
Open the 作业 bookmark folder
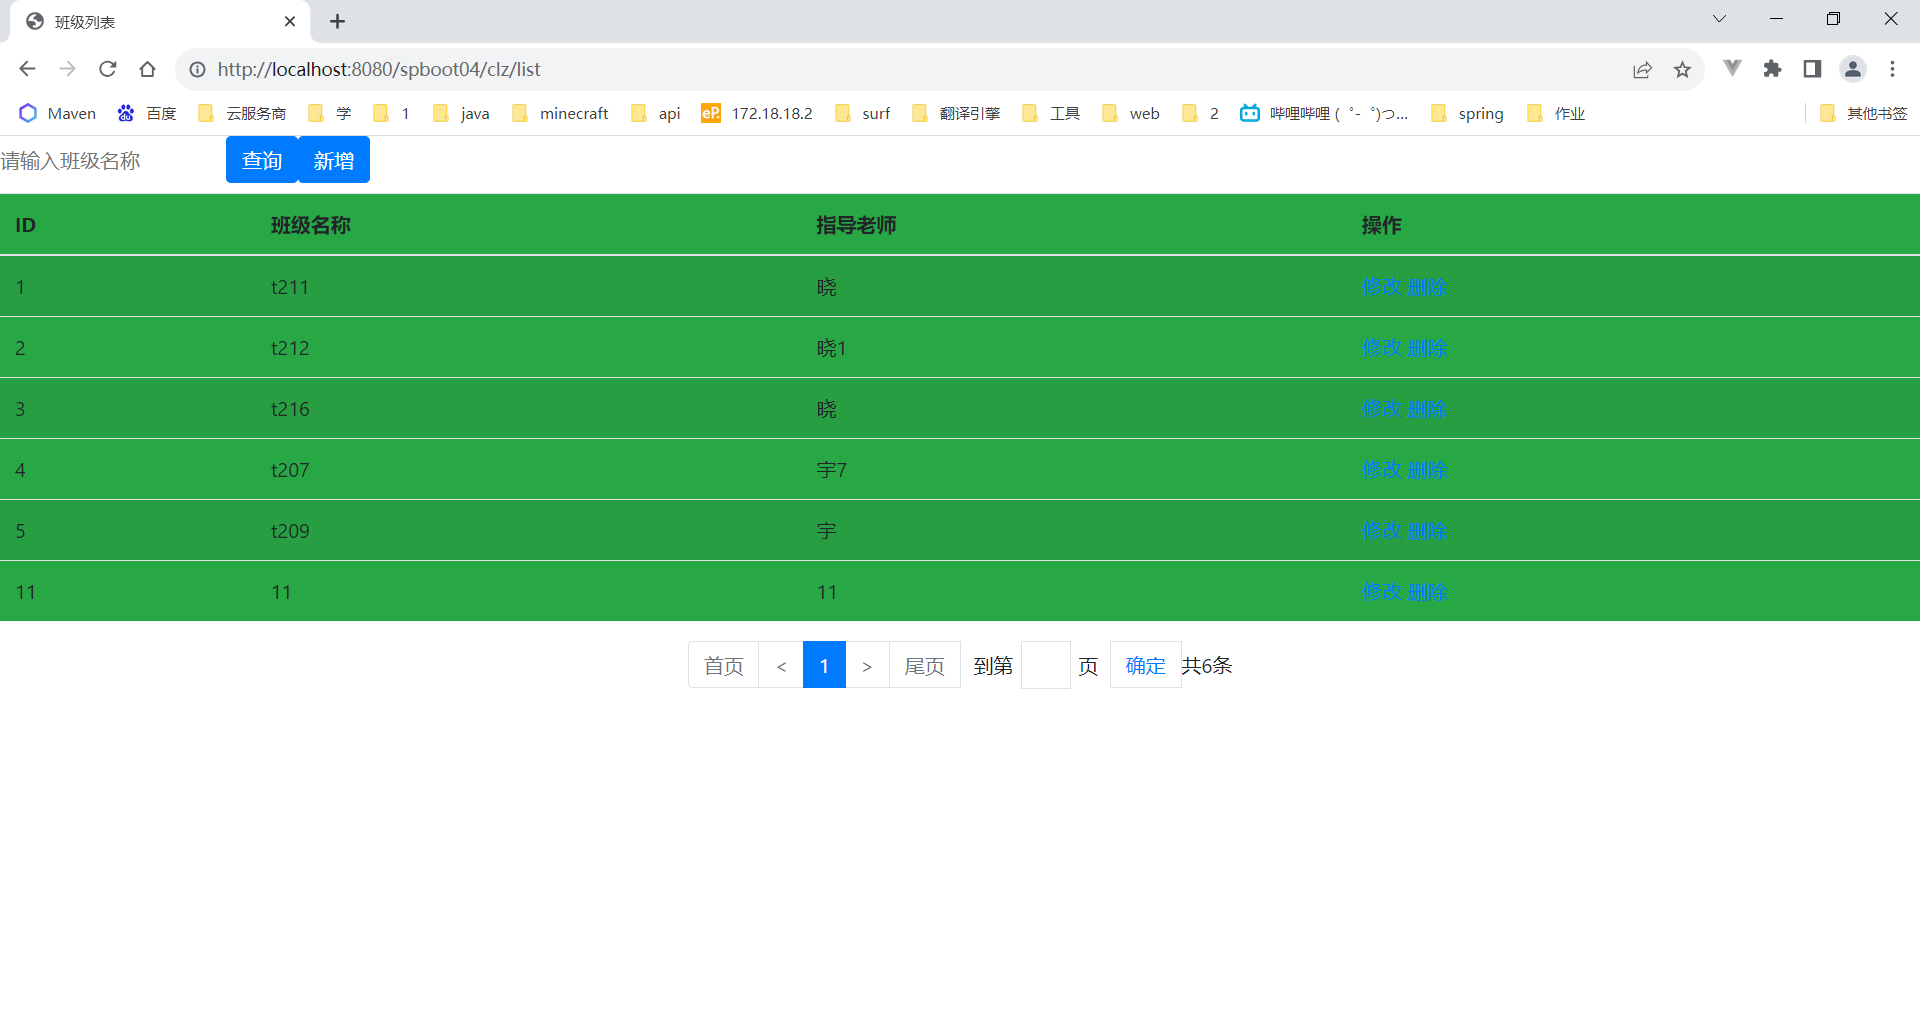[1556, 113]
